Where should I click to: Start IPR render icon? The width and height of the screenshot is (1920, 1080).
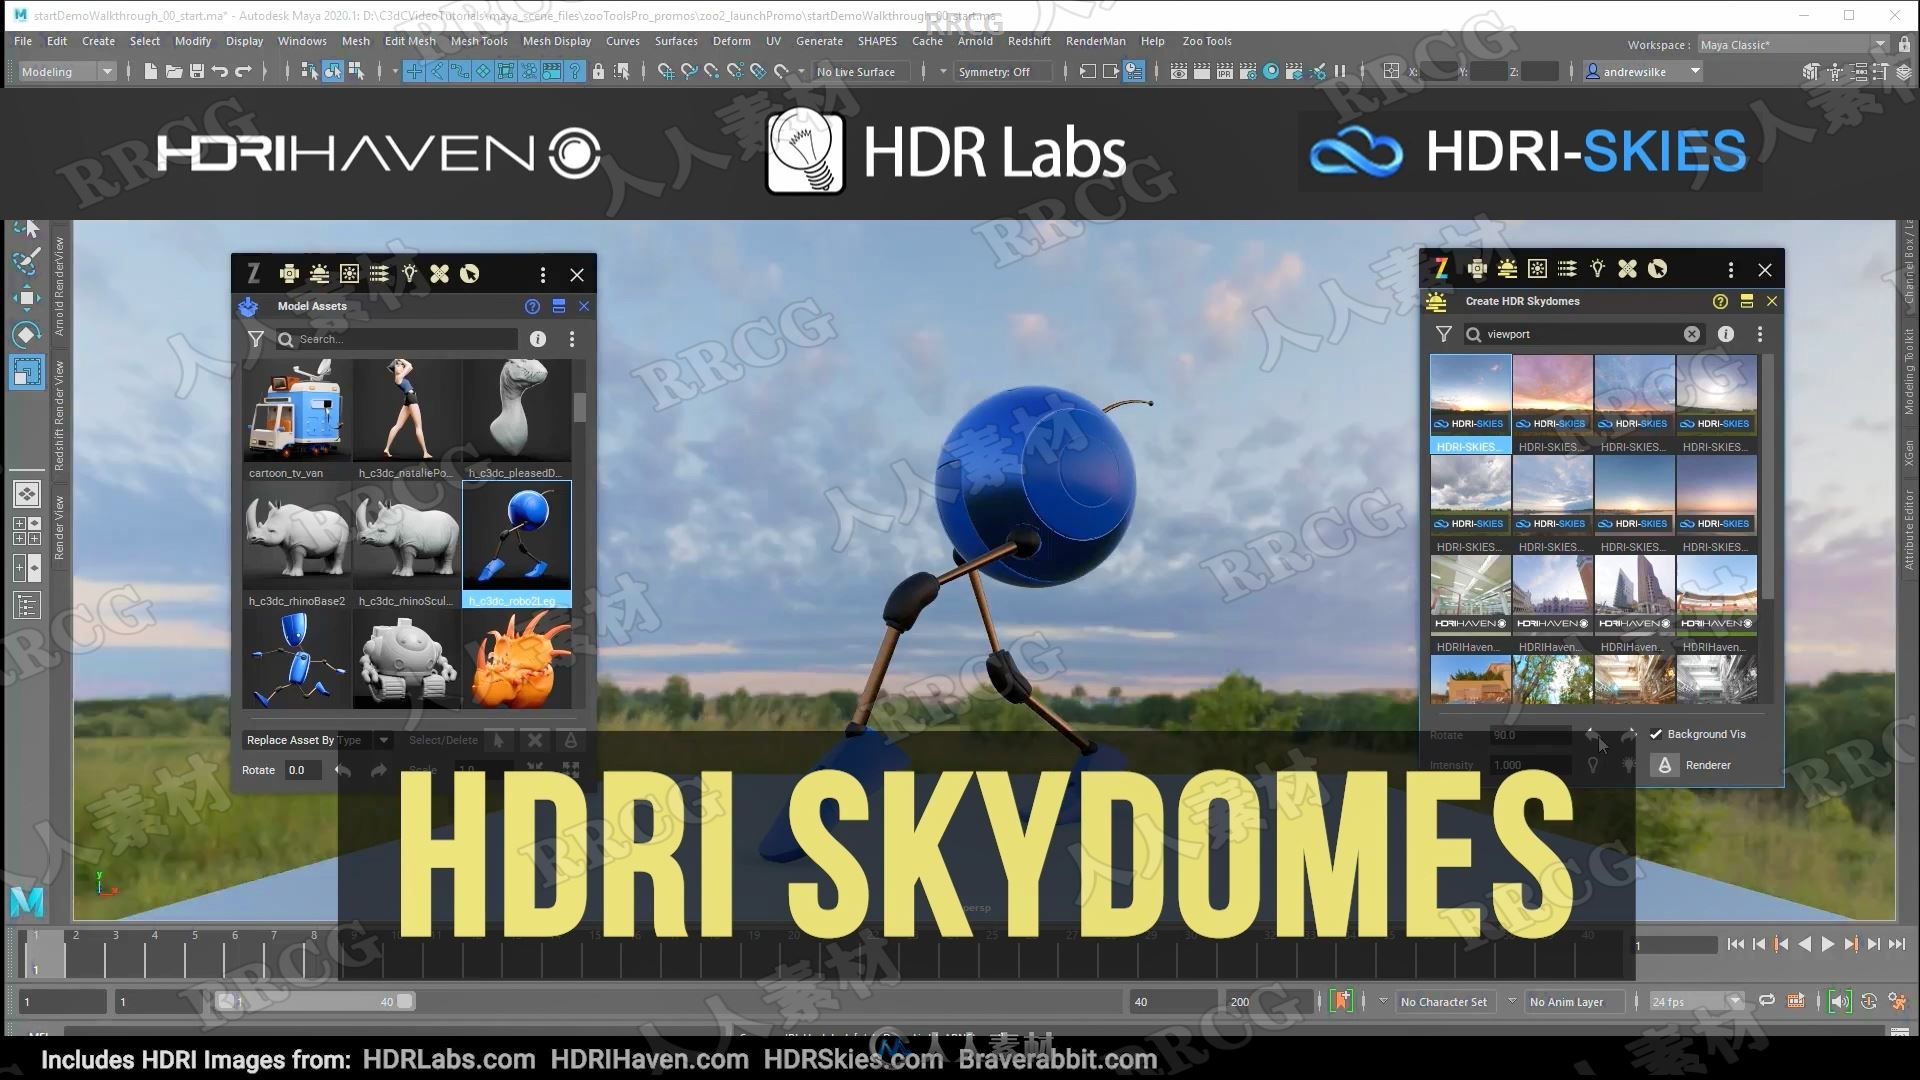point(1225,71)
